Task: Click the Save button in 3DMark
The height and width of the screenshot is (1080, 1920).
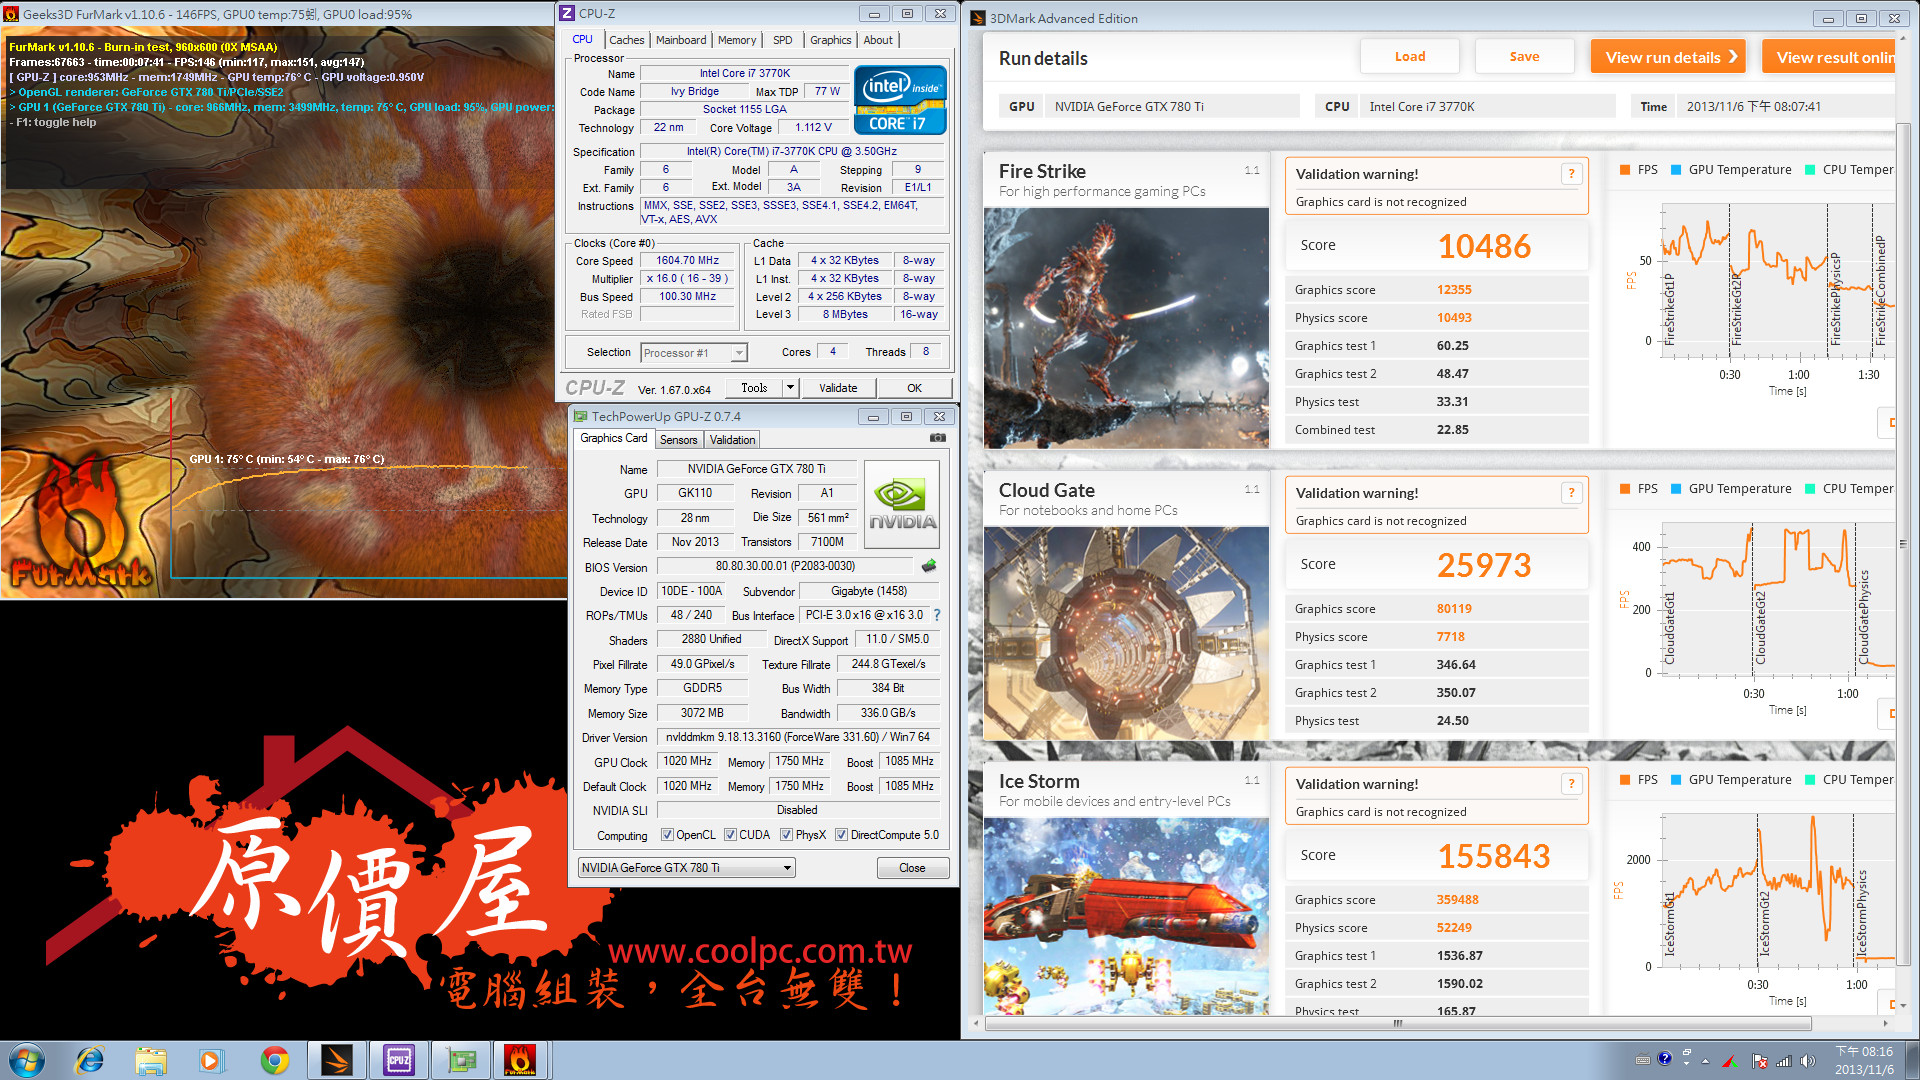Action: pos(1524,57)
